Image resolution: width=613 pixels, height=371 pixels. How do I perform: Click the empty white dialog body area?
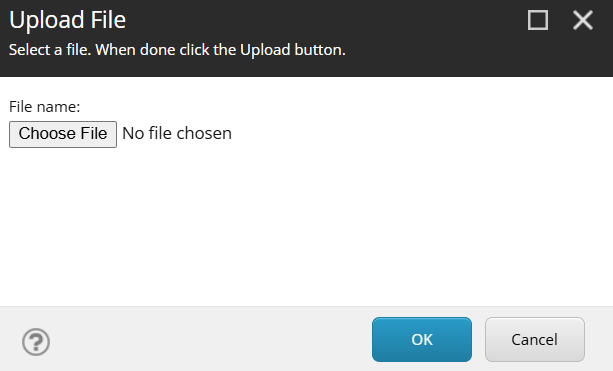pyautogui.click(x=306, y=227)
